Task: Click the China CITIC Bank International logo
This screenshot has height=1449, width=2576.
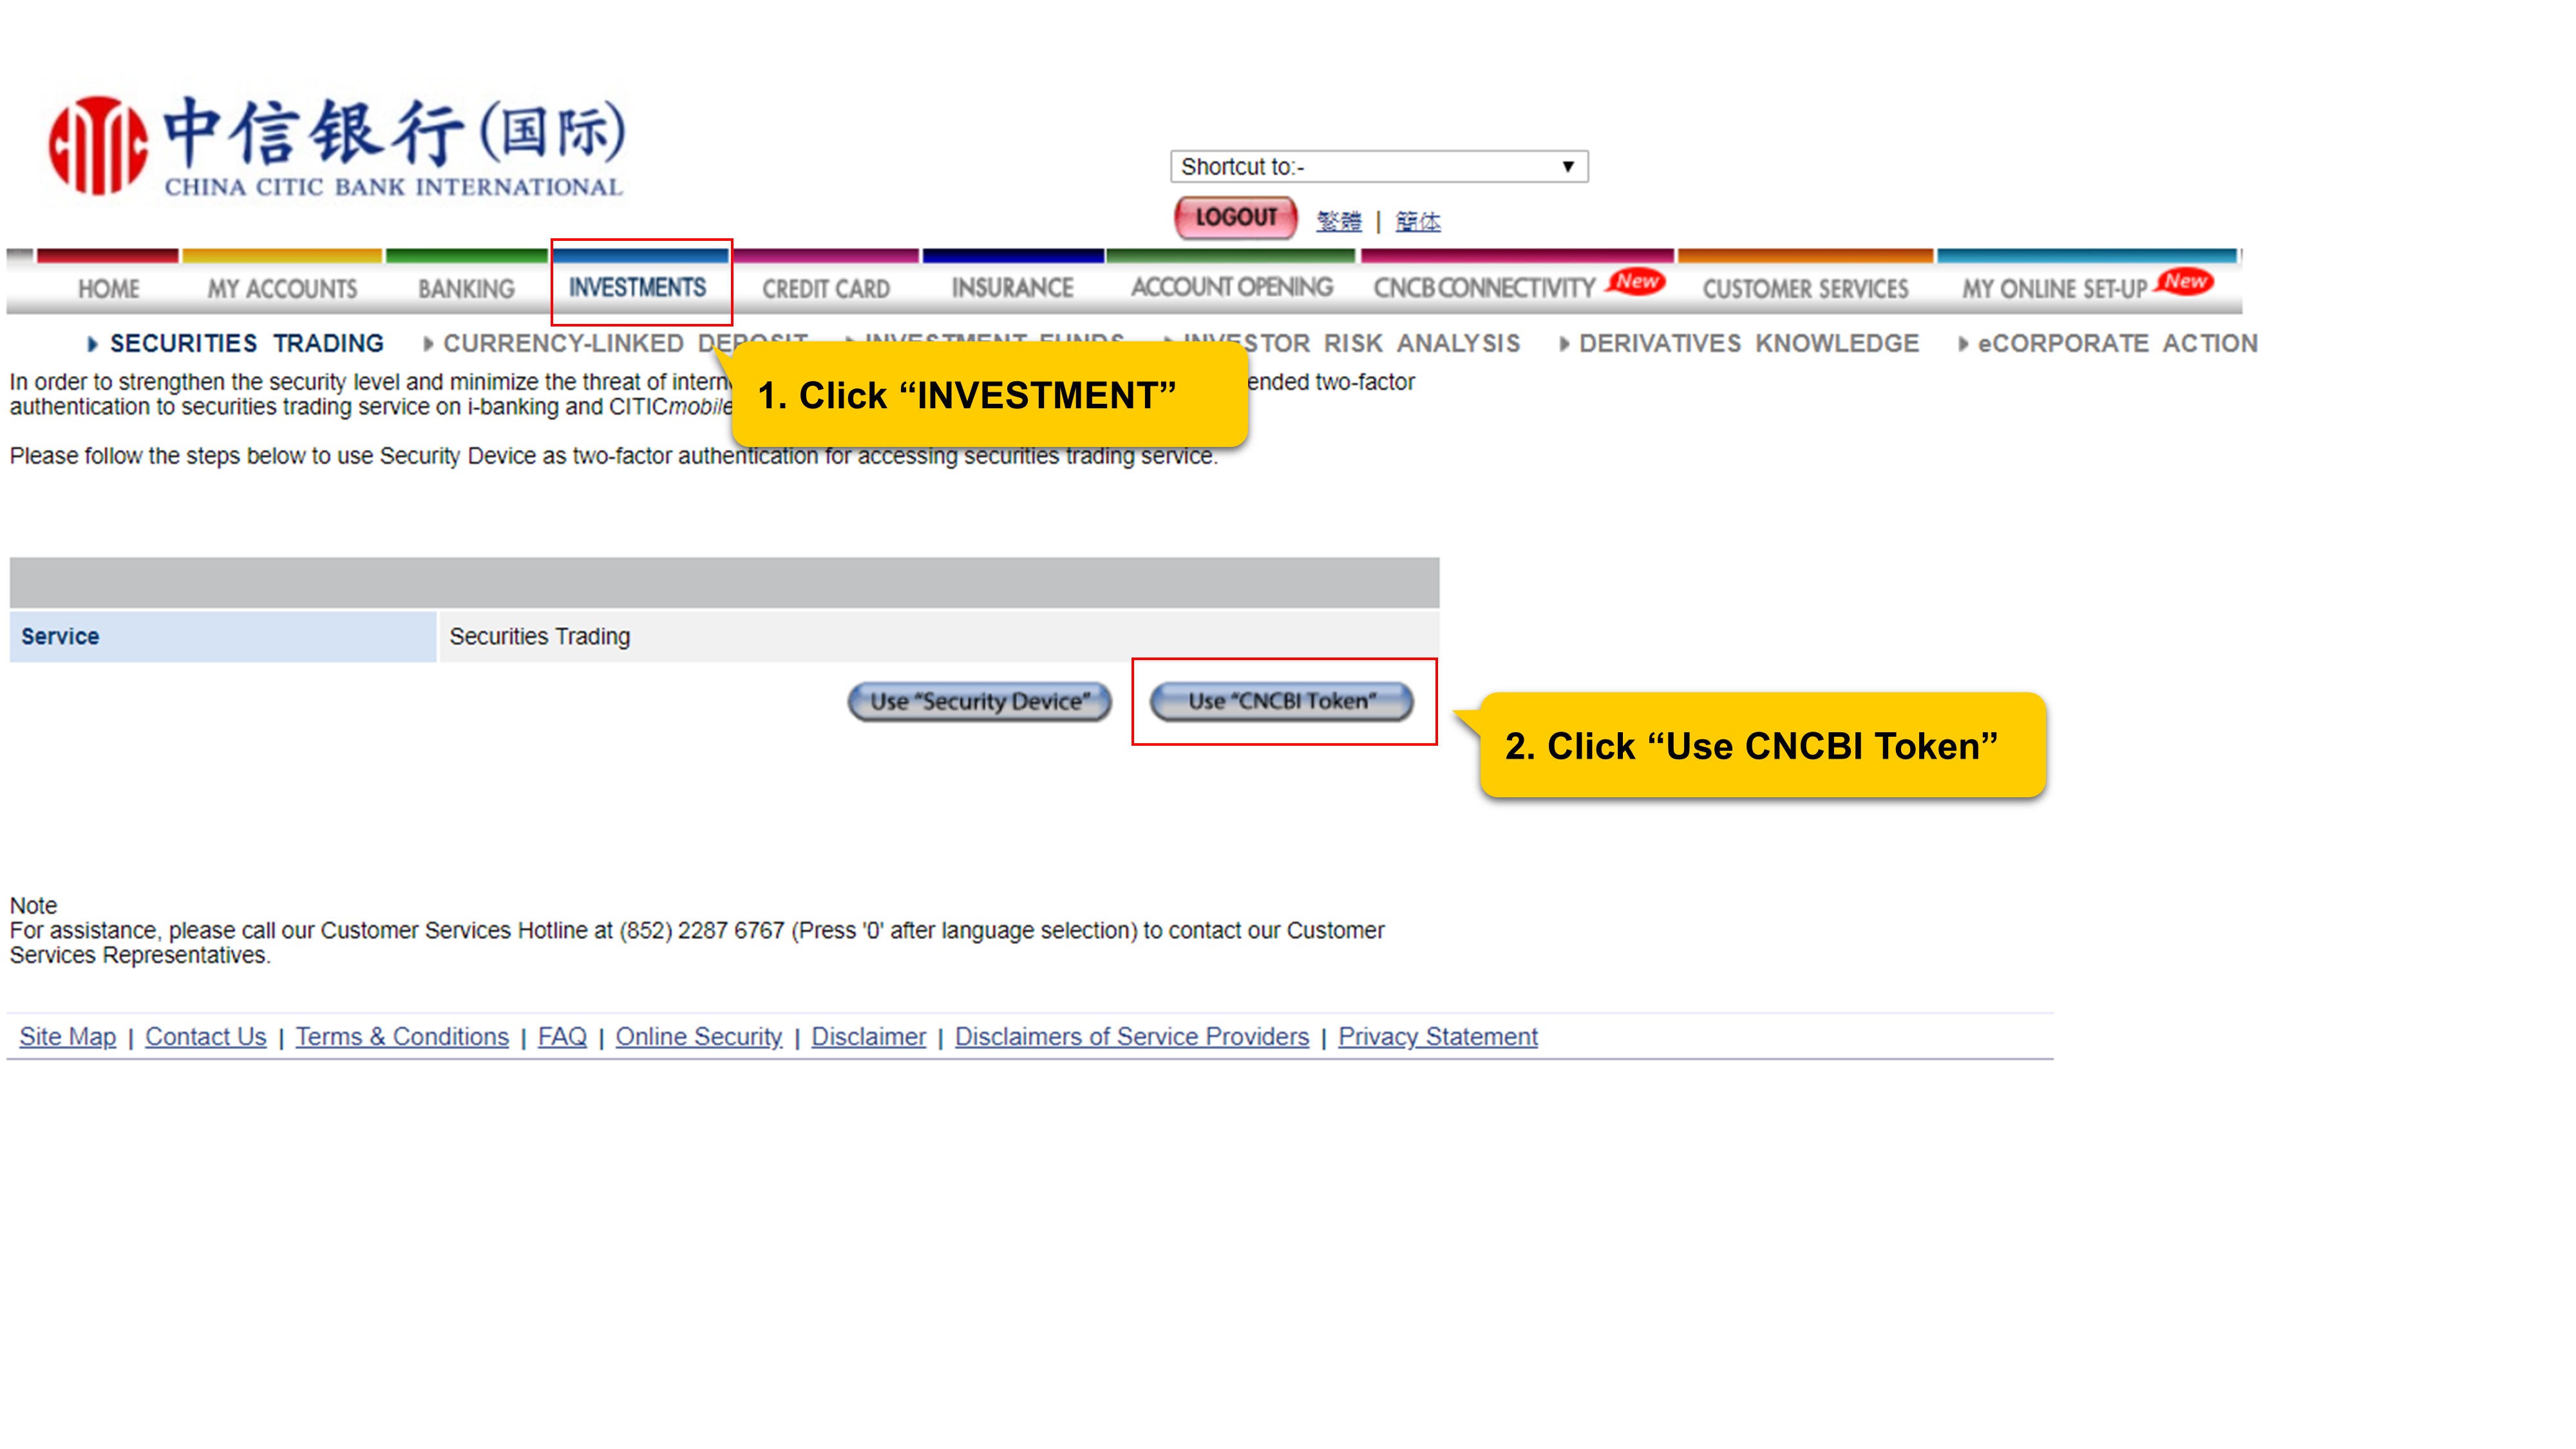Action: click(338, 147)
